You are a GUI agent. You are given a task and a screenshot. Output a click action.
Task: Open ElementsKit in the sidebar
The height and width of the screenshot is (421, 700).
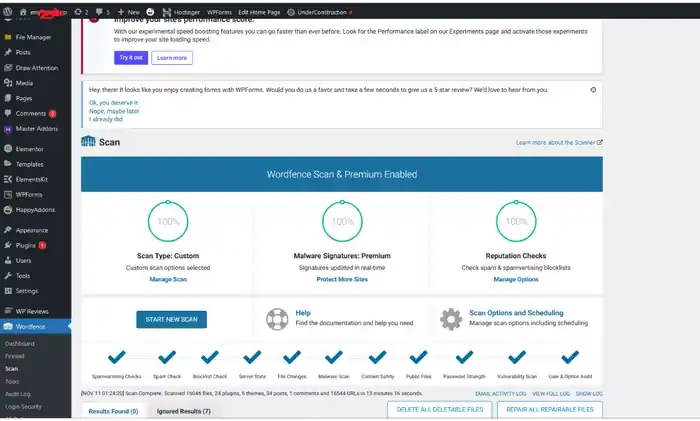pos(31,179)
